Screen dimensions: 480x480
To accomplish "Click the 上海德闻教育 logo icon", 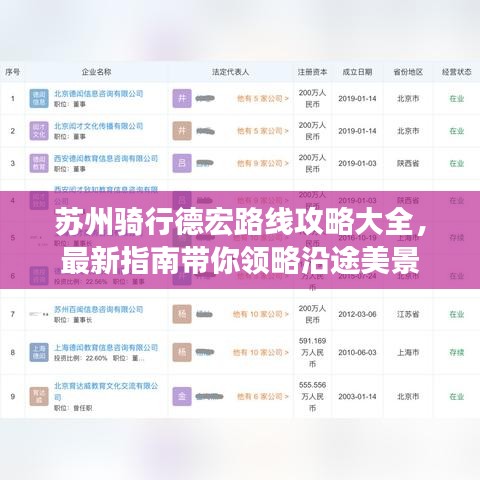I will click(x=39, y=352).
